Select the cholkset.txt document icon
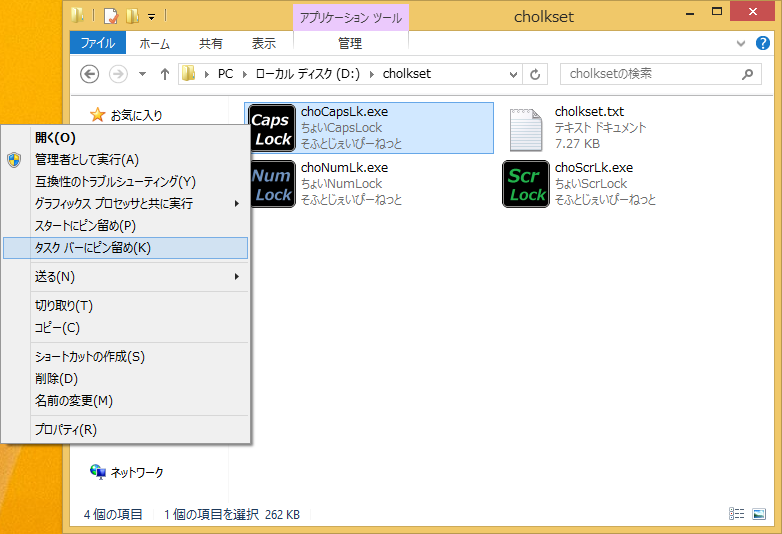The height and width of the screenshot is (534, 782). point(526,130)
